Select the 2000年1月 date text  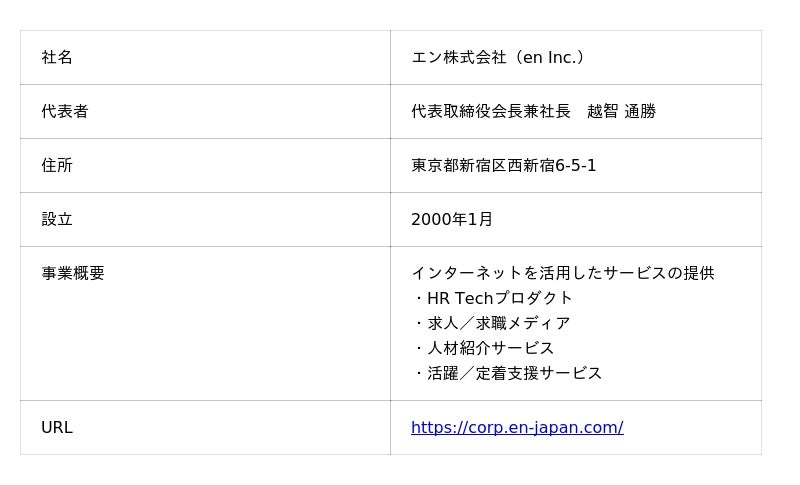[452, 220]
